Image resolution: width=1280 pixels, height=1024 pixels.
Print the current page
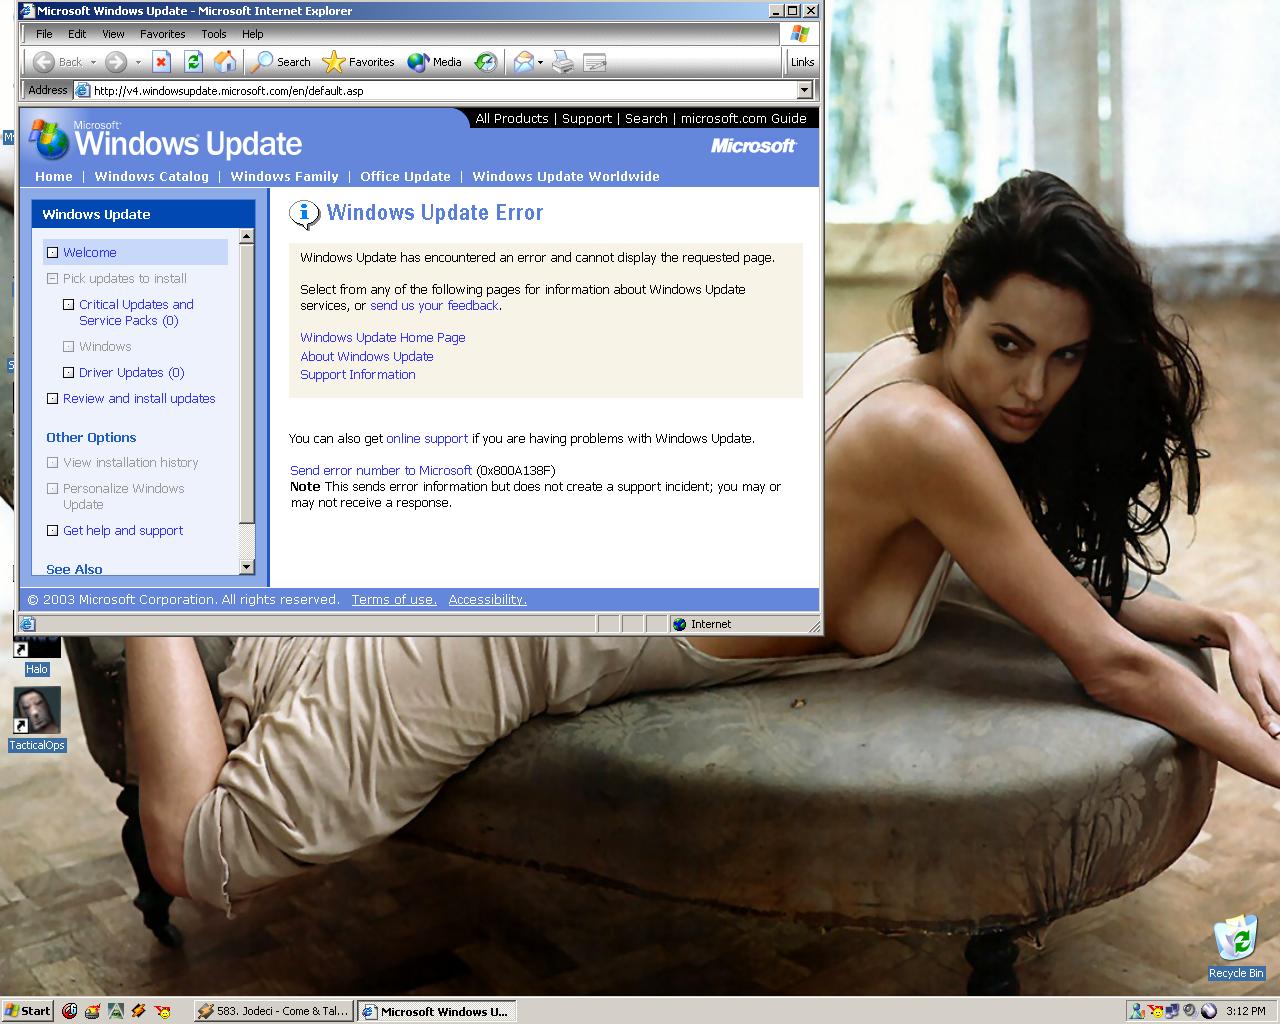click(x=563, y=62)
